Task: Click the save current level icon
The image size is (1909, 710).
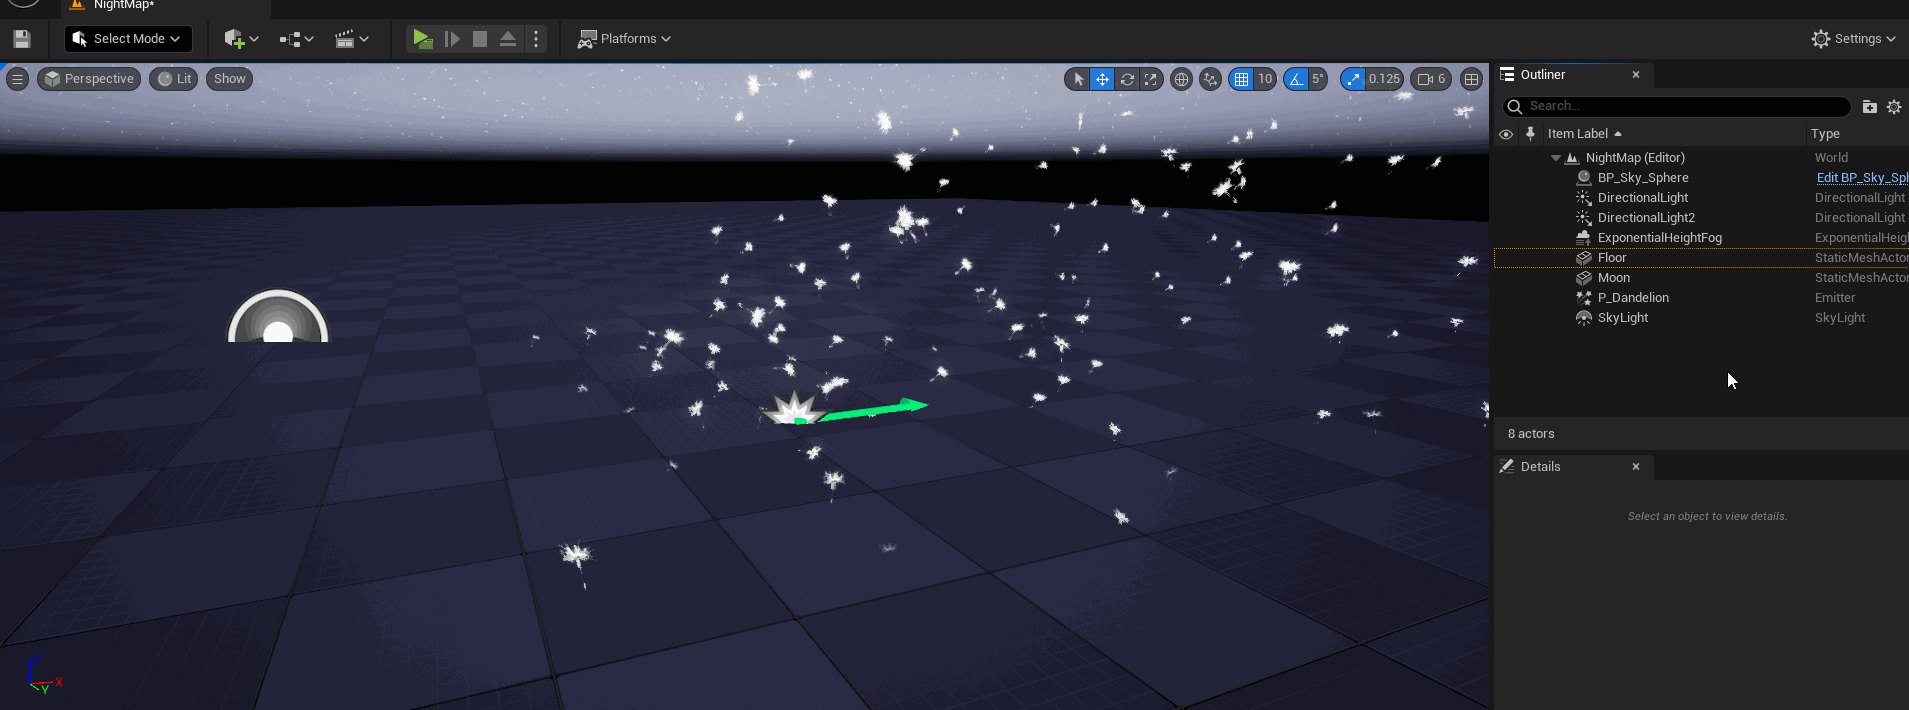Action: point(22,39)
